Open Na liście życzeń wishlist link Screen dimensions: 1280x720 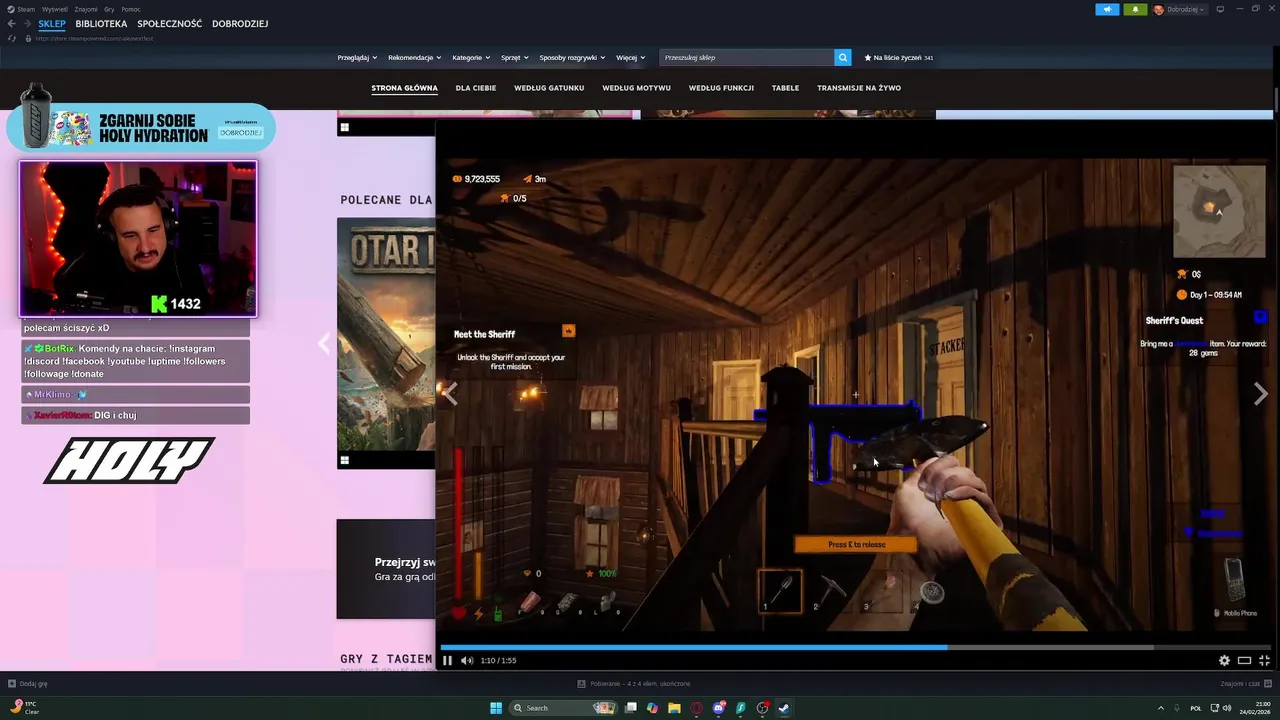[899, 58]
